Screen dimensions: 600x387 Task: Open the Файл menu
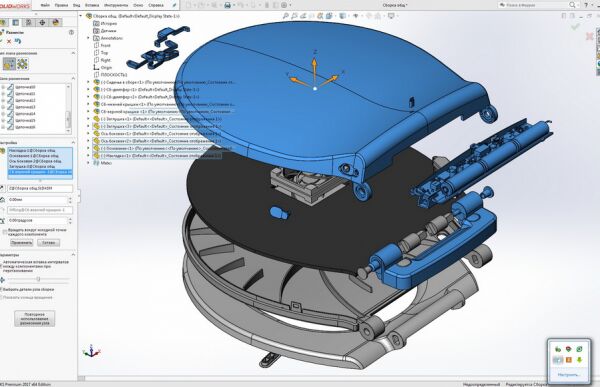(x=45, y=5)
